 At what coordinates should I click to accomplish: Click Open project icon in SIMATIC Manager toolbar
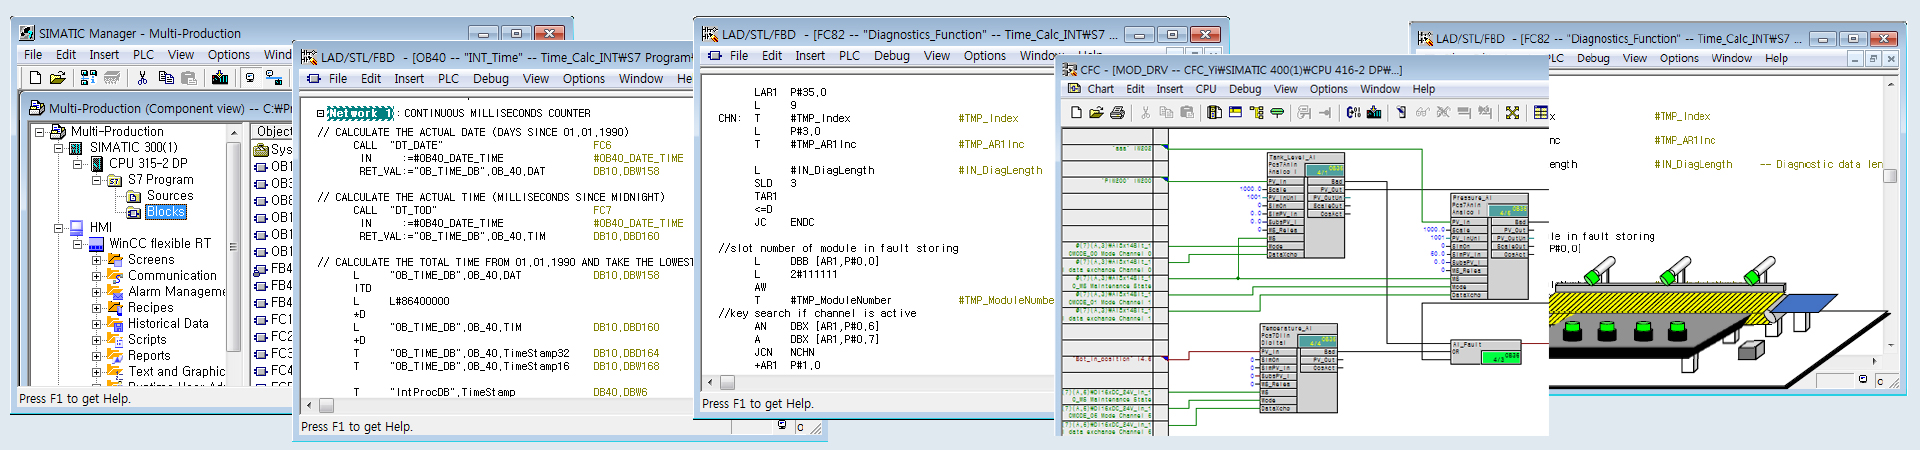57,77
